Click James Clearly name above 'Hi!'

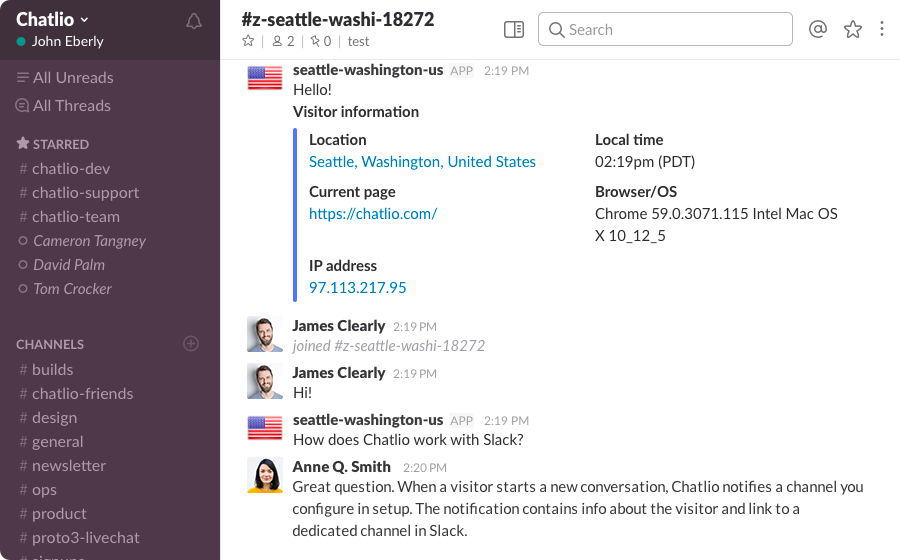[339, 373]
